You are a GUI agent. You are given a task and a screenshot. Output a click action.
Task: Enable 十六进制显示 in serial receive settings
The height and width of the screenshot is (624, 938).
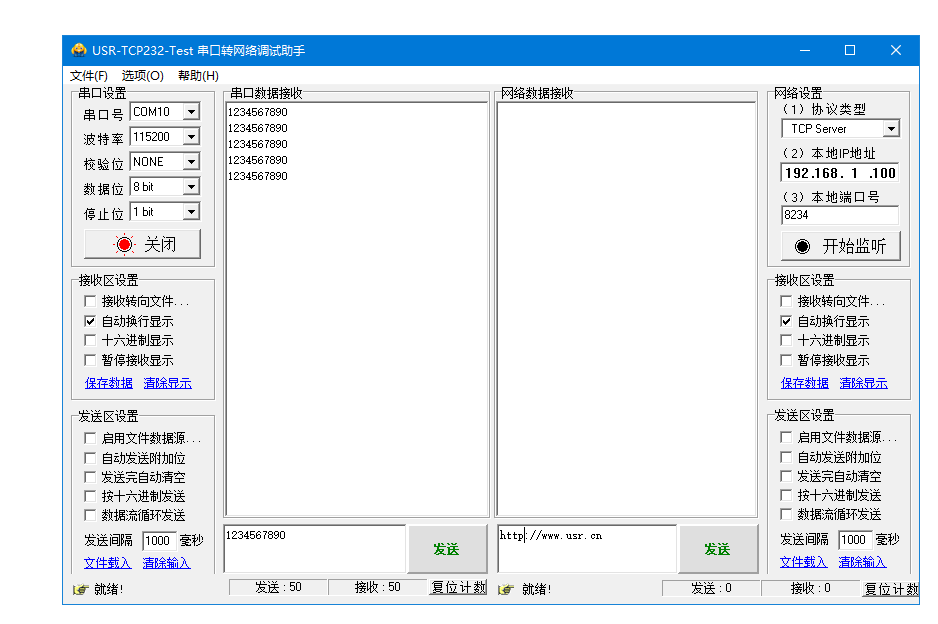91,340
